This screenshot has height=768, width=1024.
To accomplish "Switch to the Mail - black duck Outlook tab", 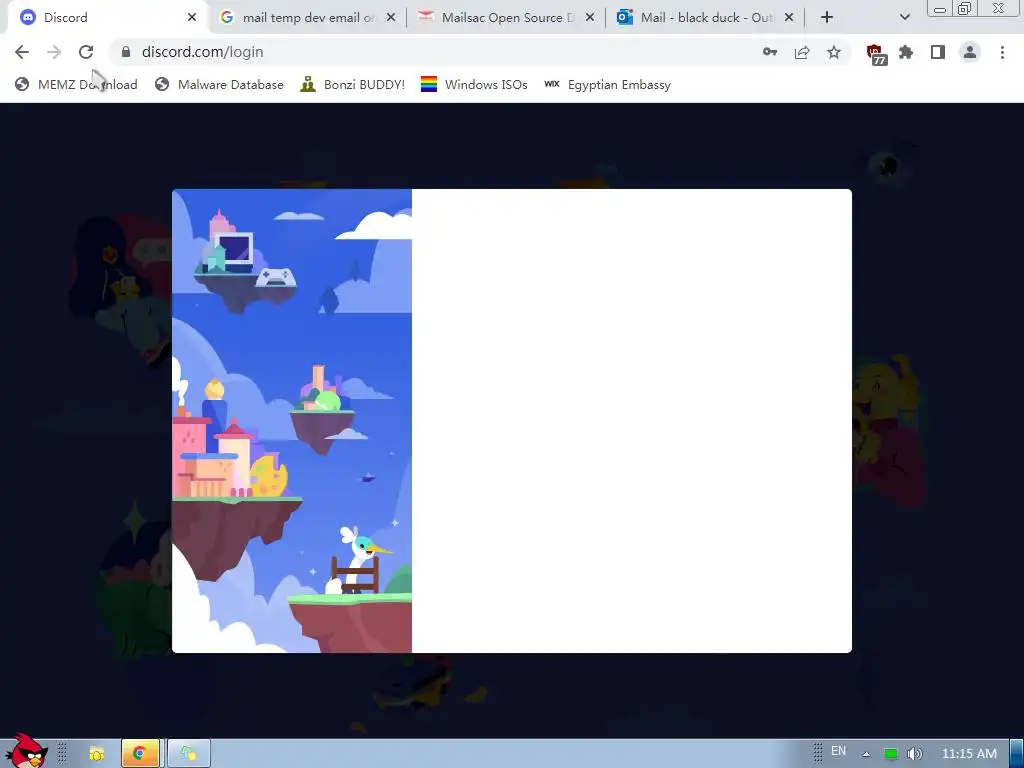I will pos(705,18).
